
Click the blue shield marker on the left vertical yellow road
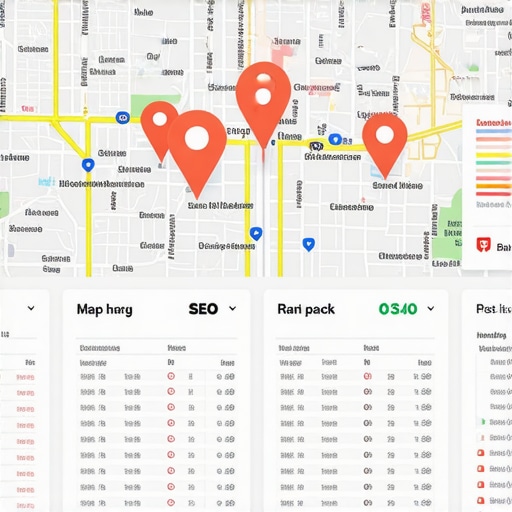(x=88, y=165)
